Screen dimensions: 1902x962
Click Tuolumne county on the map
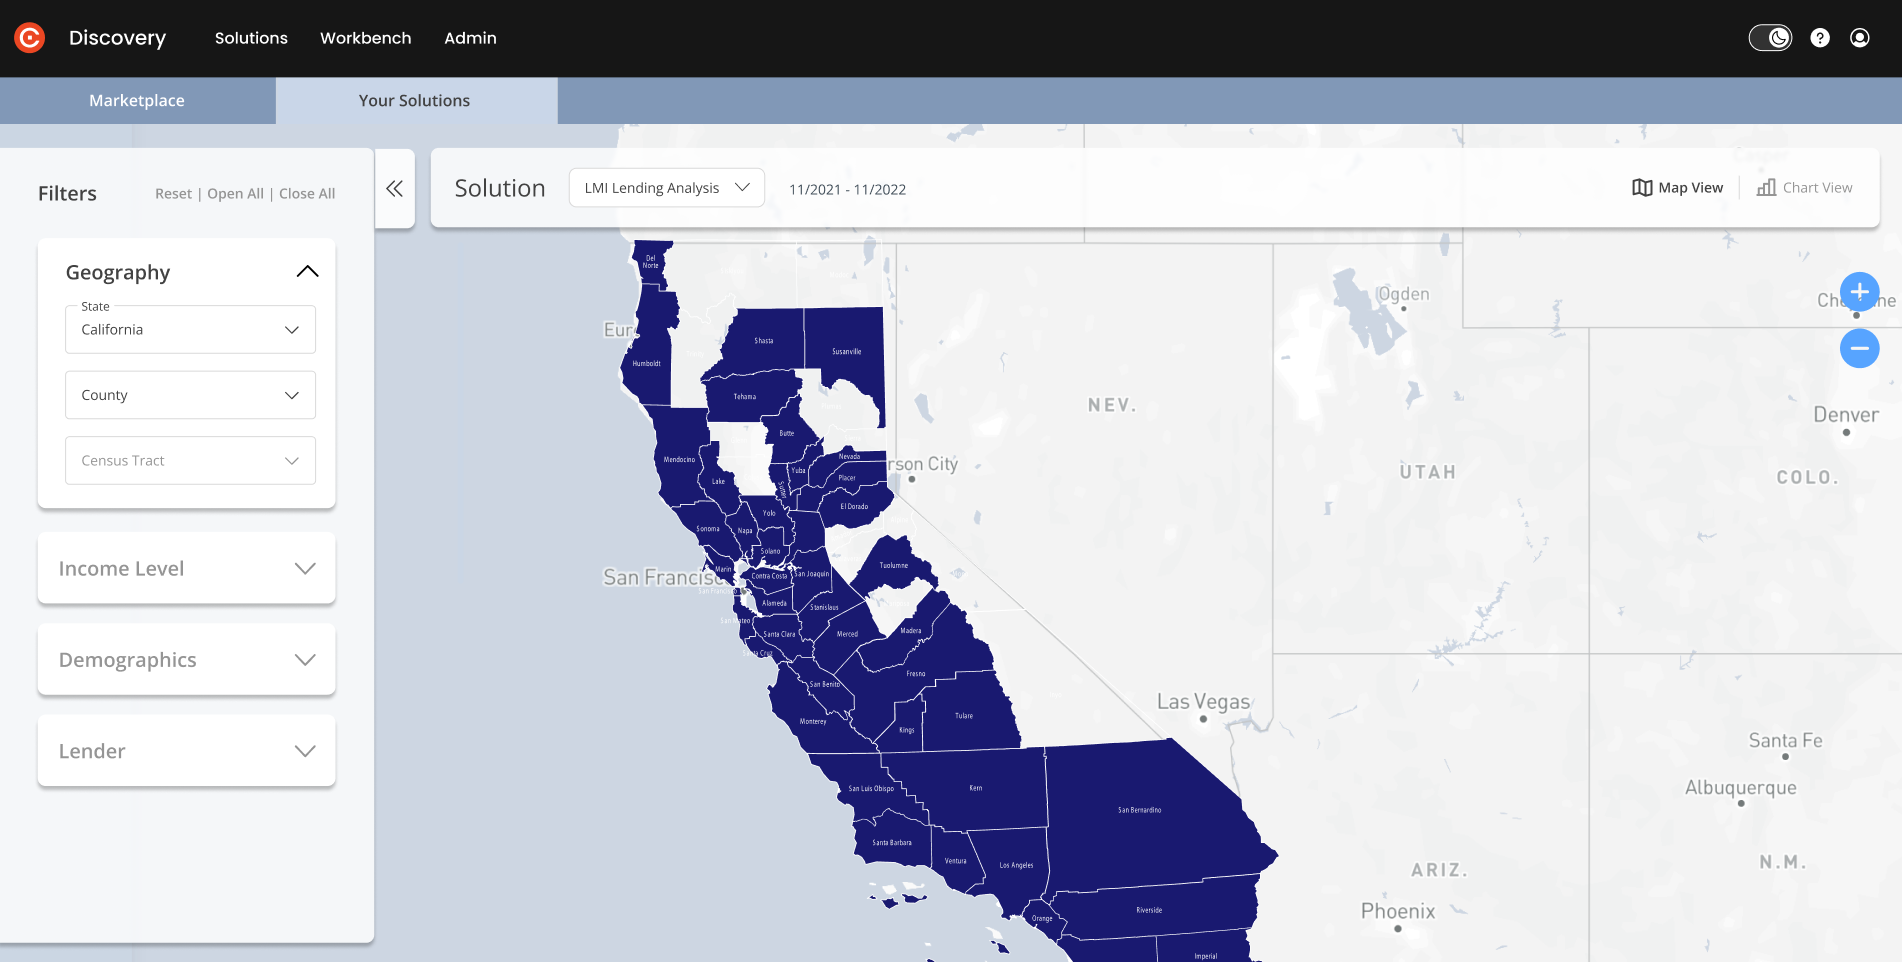[894, 565]
